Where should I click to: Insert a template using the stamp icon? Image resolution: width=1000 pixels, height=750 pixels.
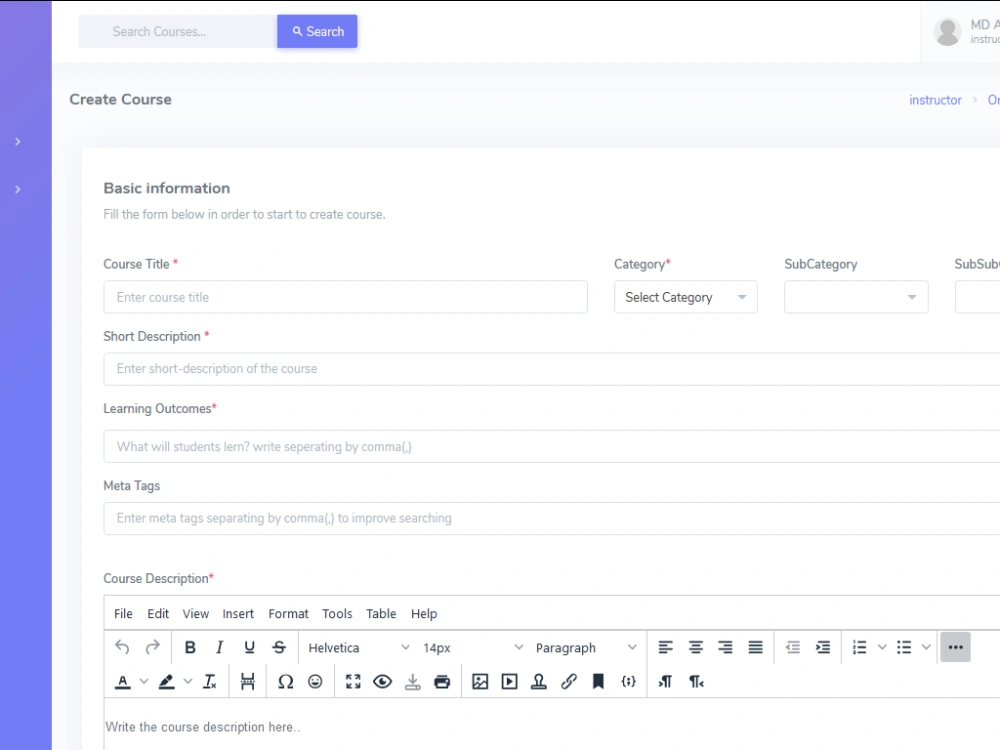pyautogui.click(x=539, y=682)
